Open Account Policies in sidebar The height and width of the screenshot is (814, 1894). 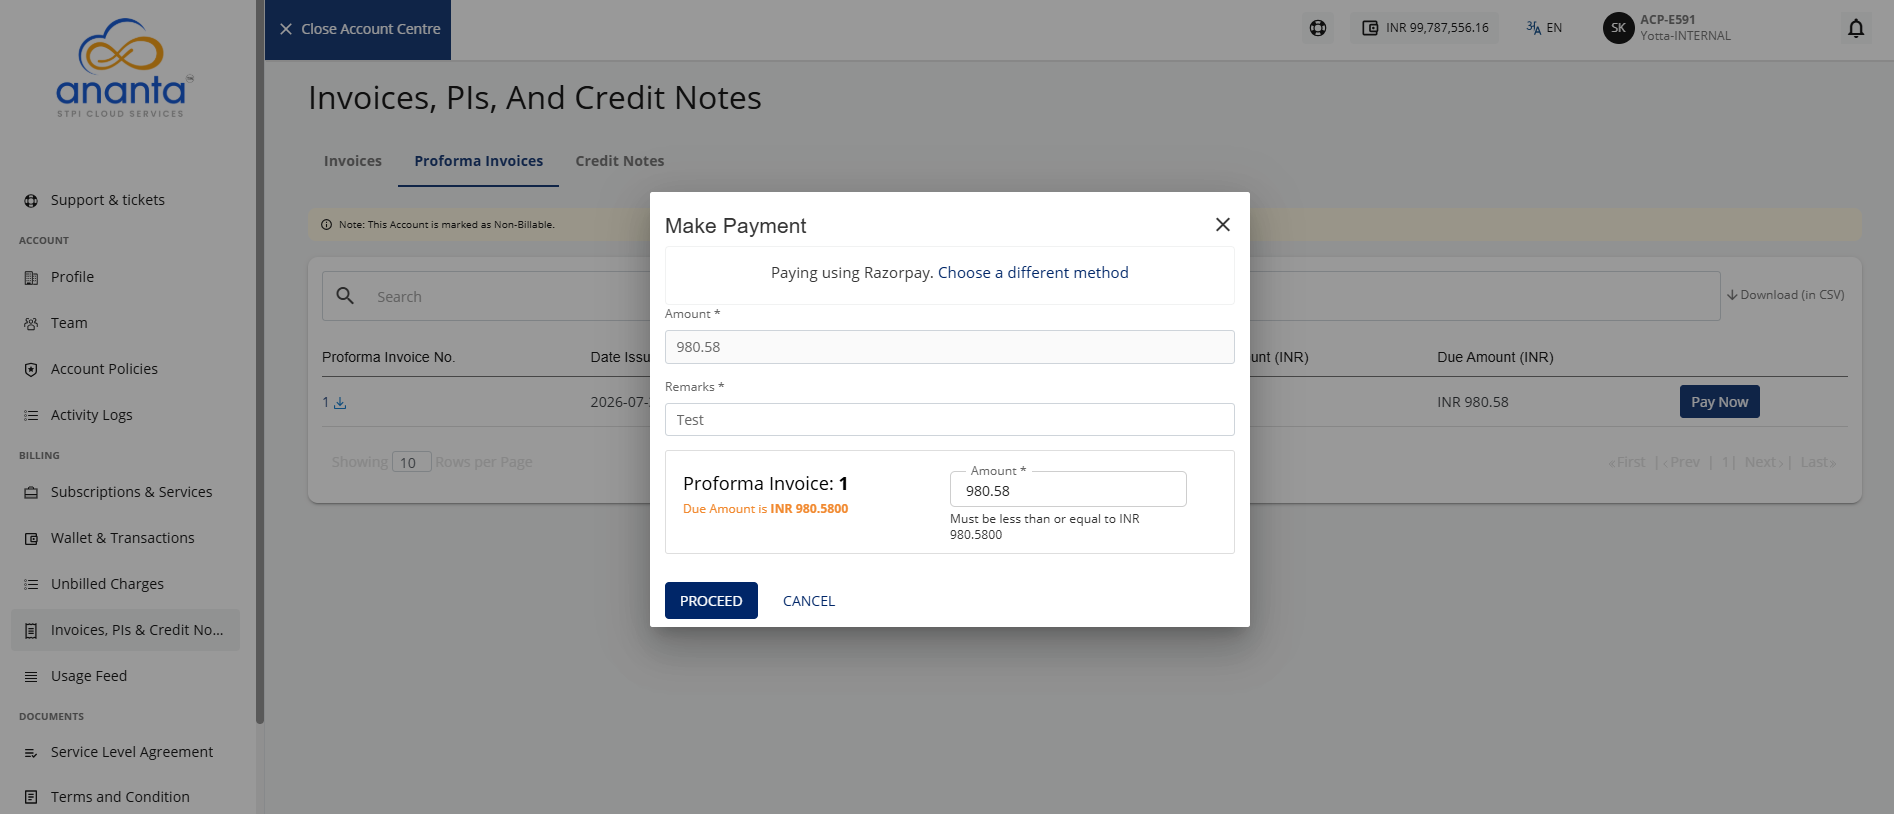[x=104, y=369]
